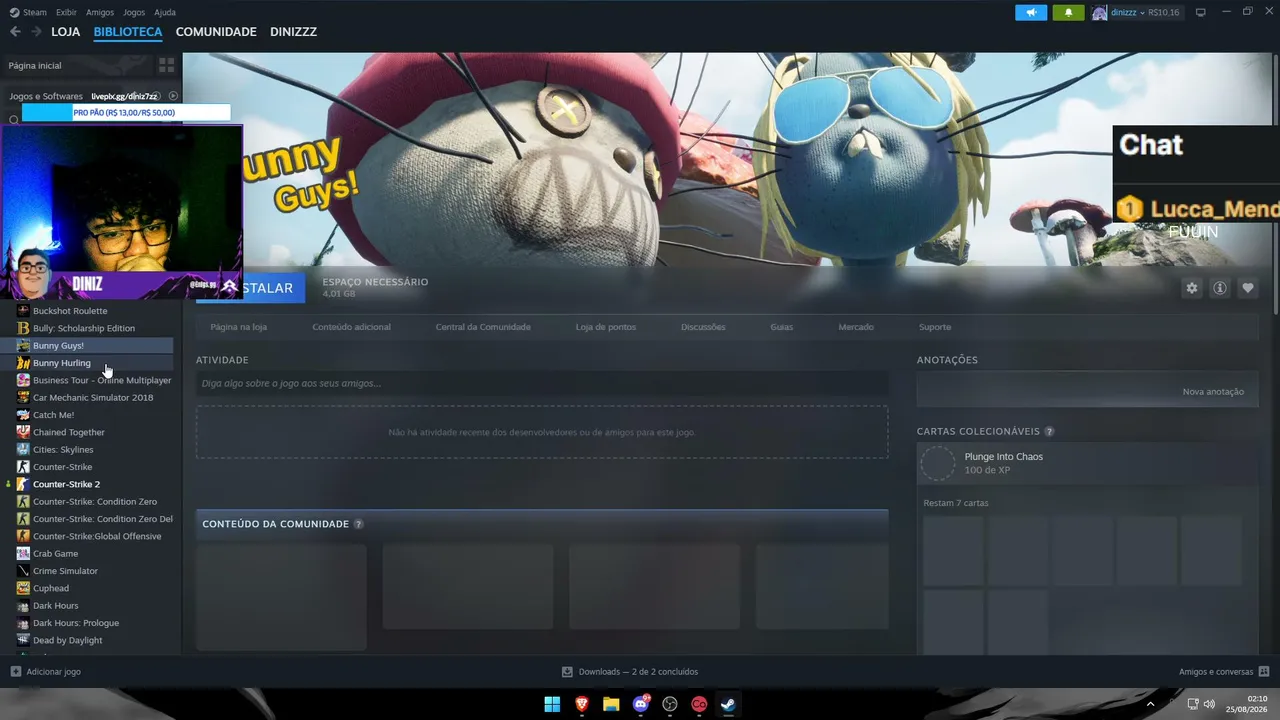The width and height of the screenshot is (1280, 720).
Task: Go to the COMUNIDADE section
Action: coord(216,32)
